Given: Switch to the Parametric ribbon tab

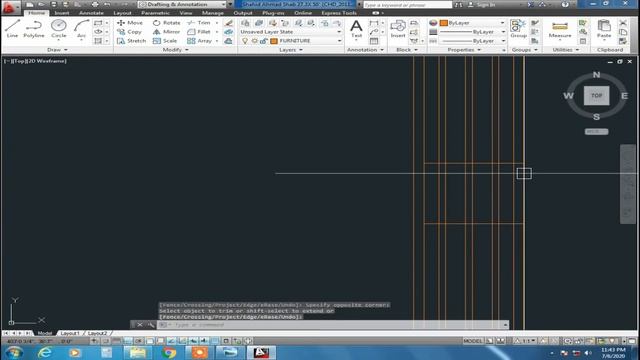Looking at the screenshot, I should pyautogui.click(x=156, y=13).
